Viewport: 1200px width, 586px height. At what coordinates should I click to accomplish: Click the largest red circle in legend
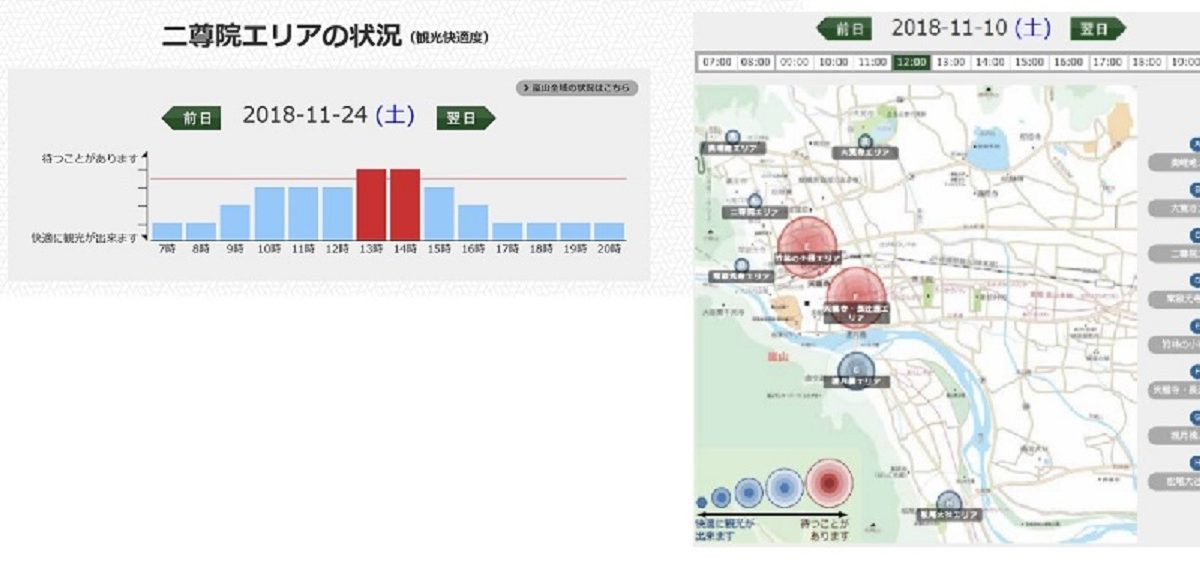[828, 484]
